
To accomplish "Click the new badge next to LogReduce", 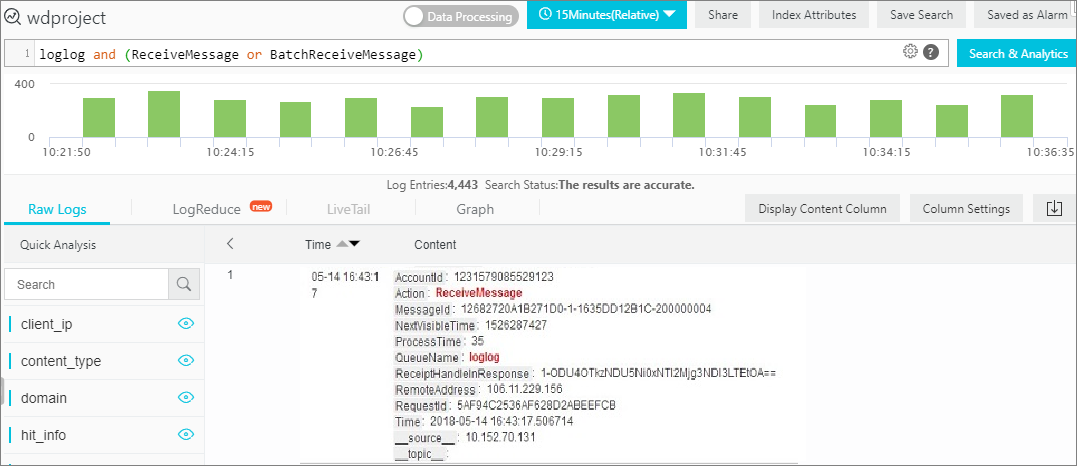I will (261, 206).
